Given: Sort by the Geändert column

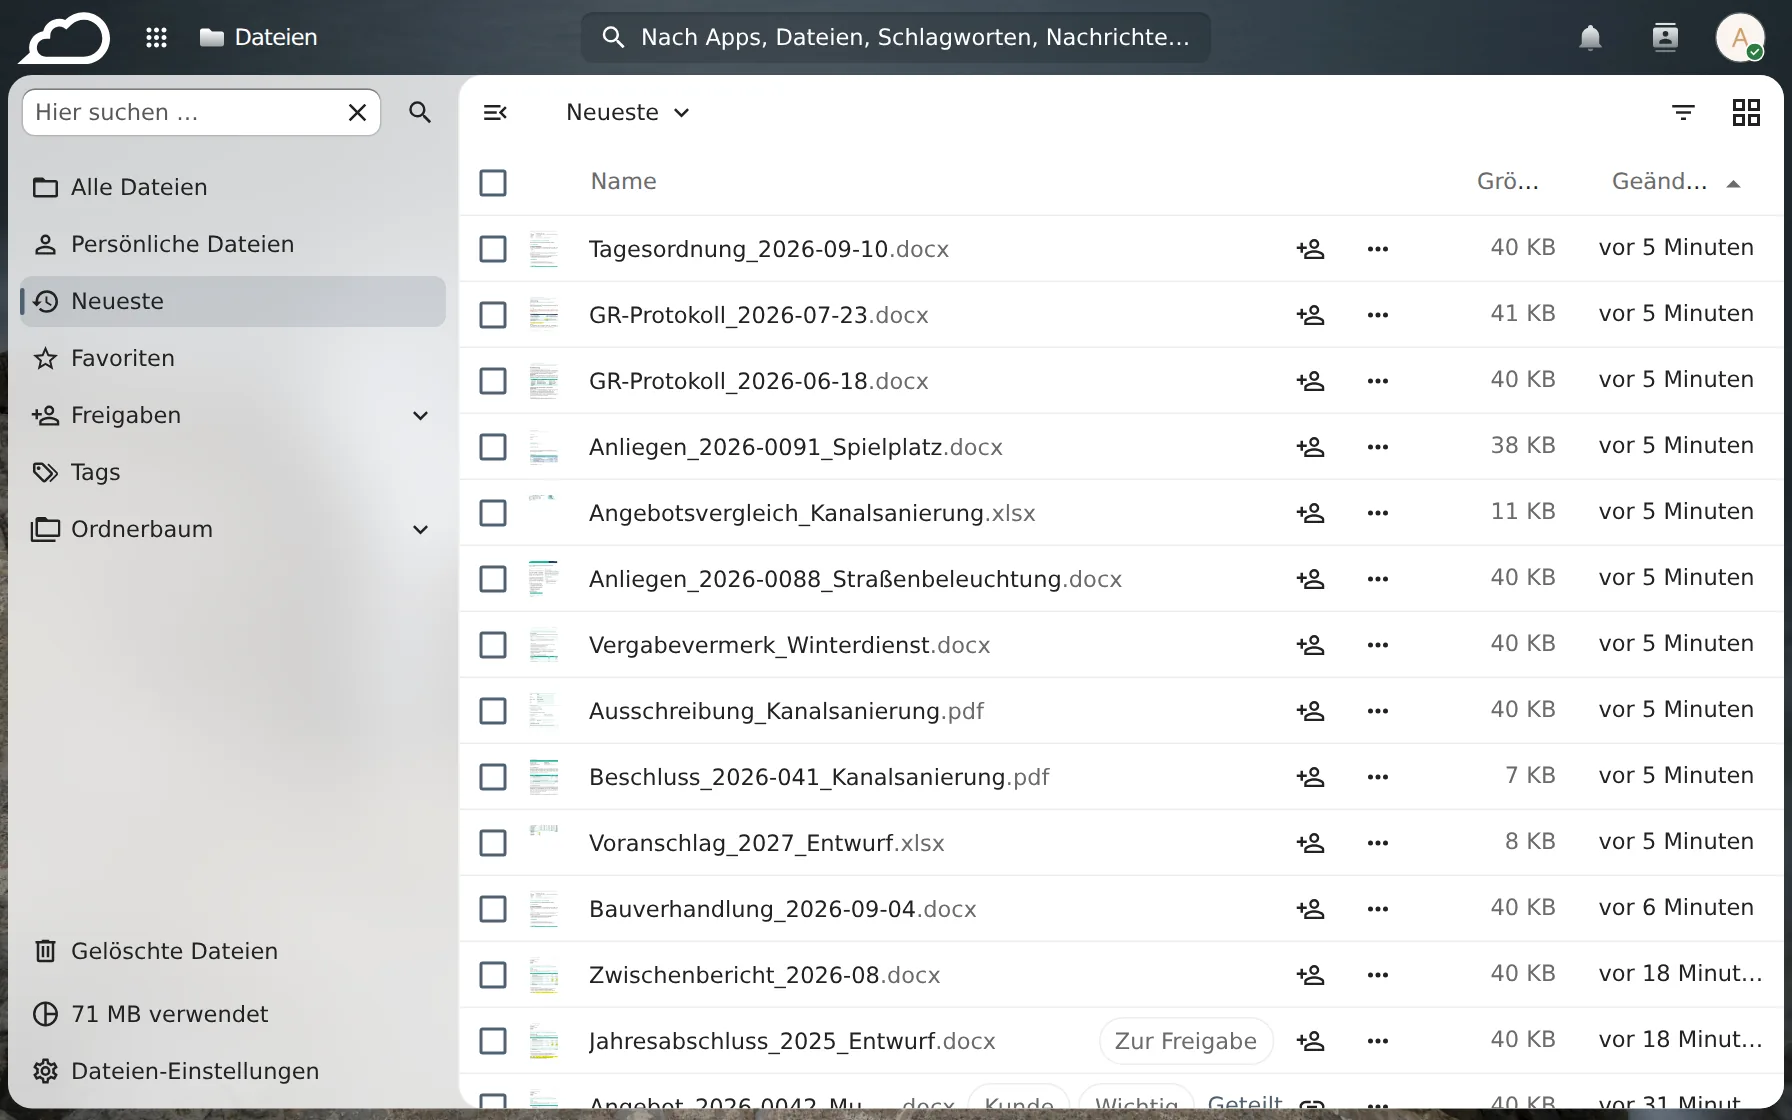Looking at the screenshot, I should click(1676, 182).
